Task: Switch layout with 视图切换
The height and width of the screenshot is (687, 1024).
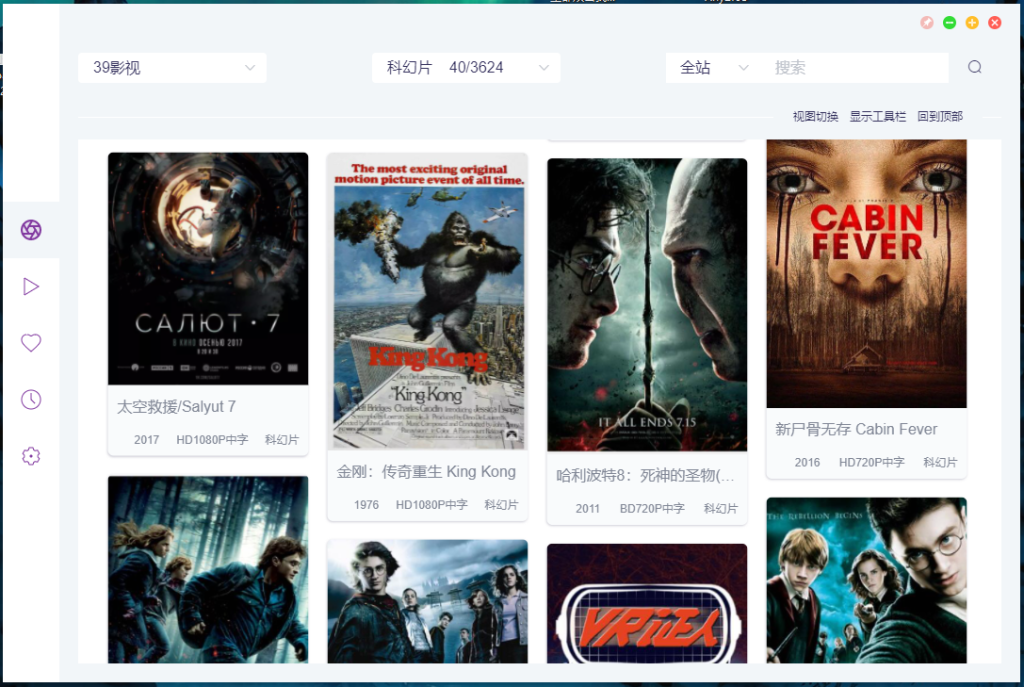Action: pos(816,117)
